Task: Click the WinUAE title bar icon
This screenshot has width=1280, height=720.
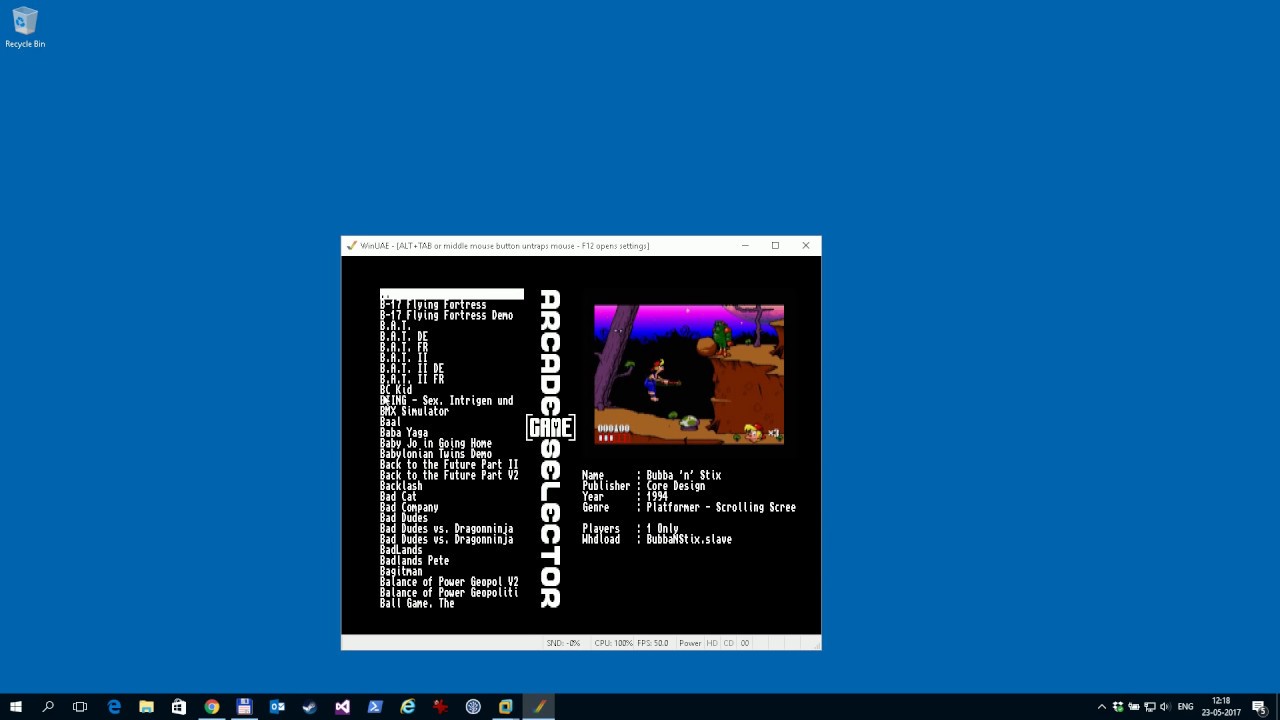Action: (x=351, y=246)
